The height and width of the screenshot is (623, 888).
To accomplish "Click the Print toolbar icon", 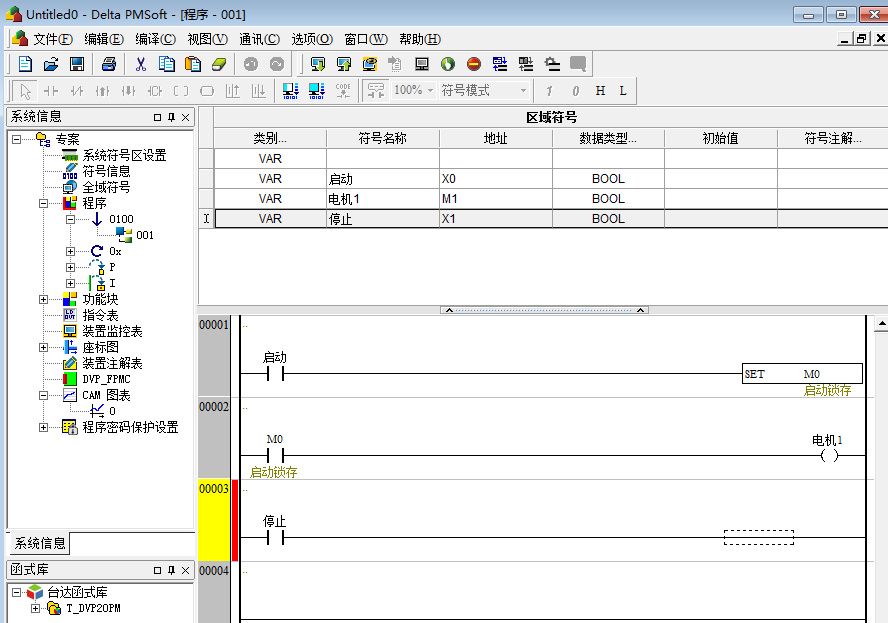I will tap(109, 64).
